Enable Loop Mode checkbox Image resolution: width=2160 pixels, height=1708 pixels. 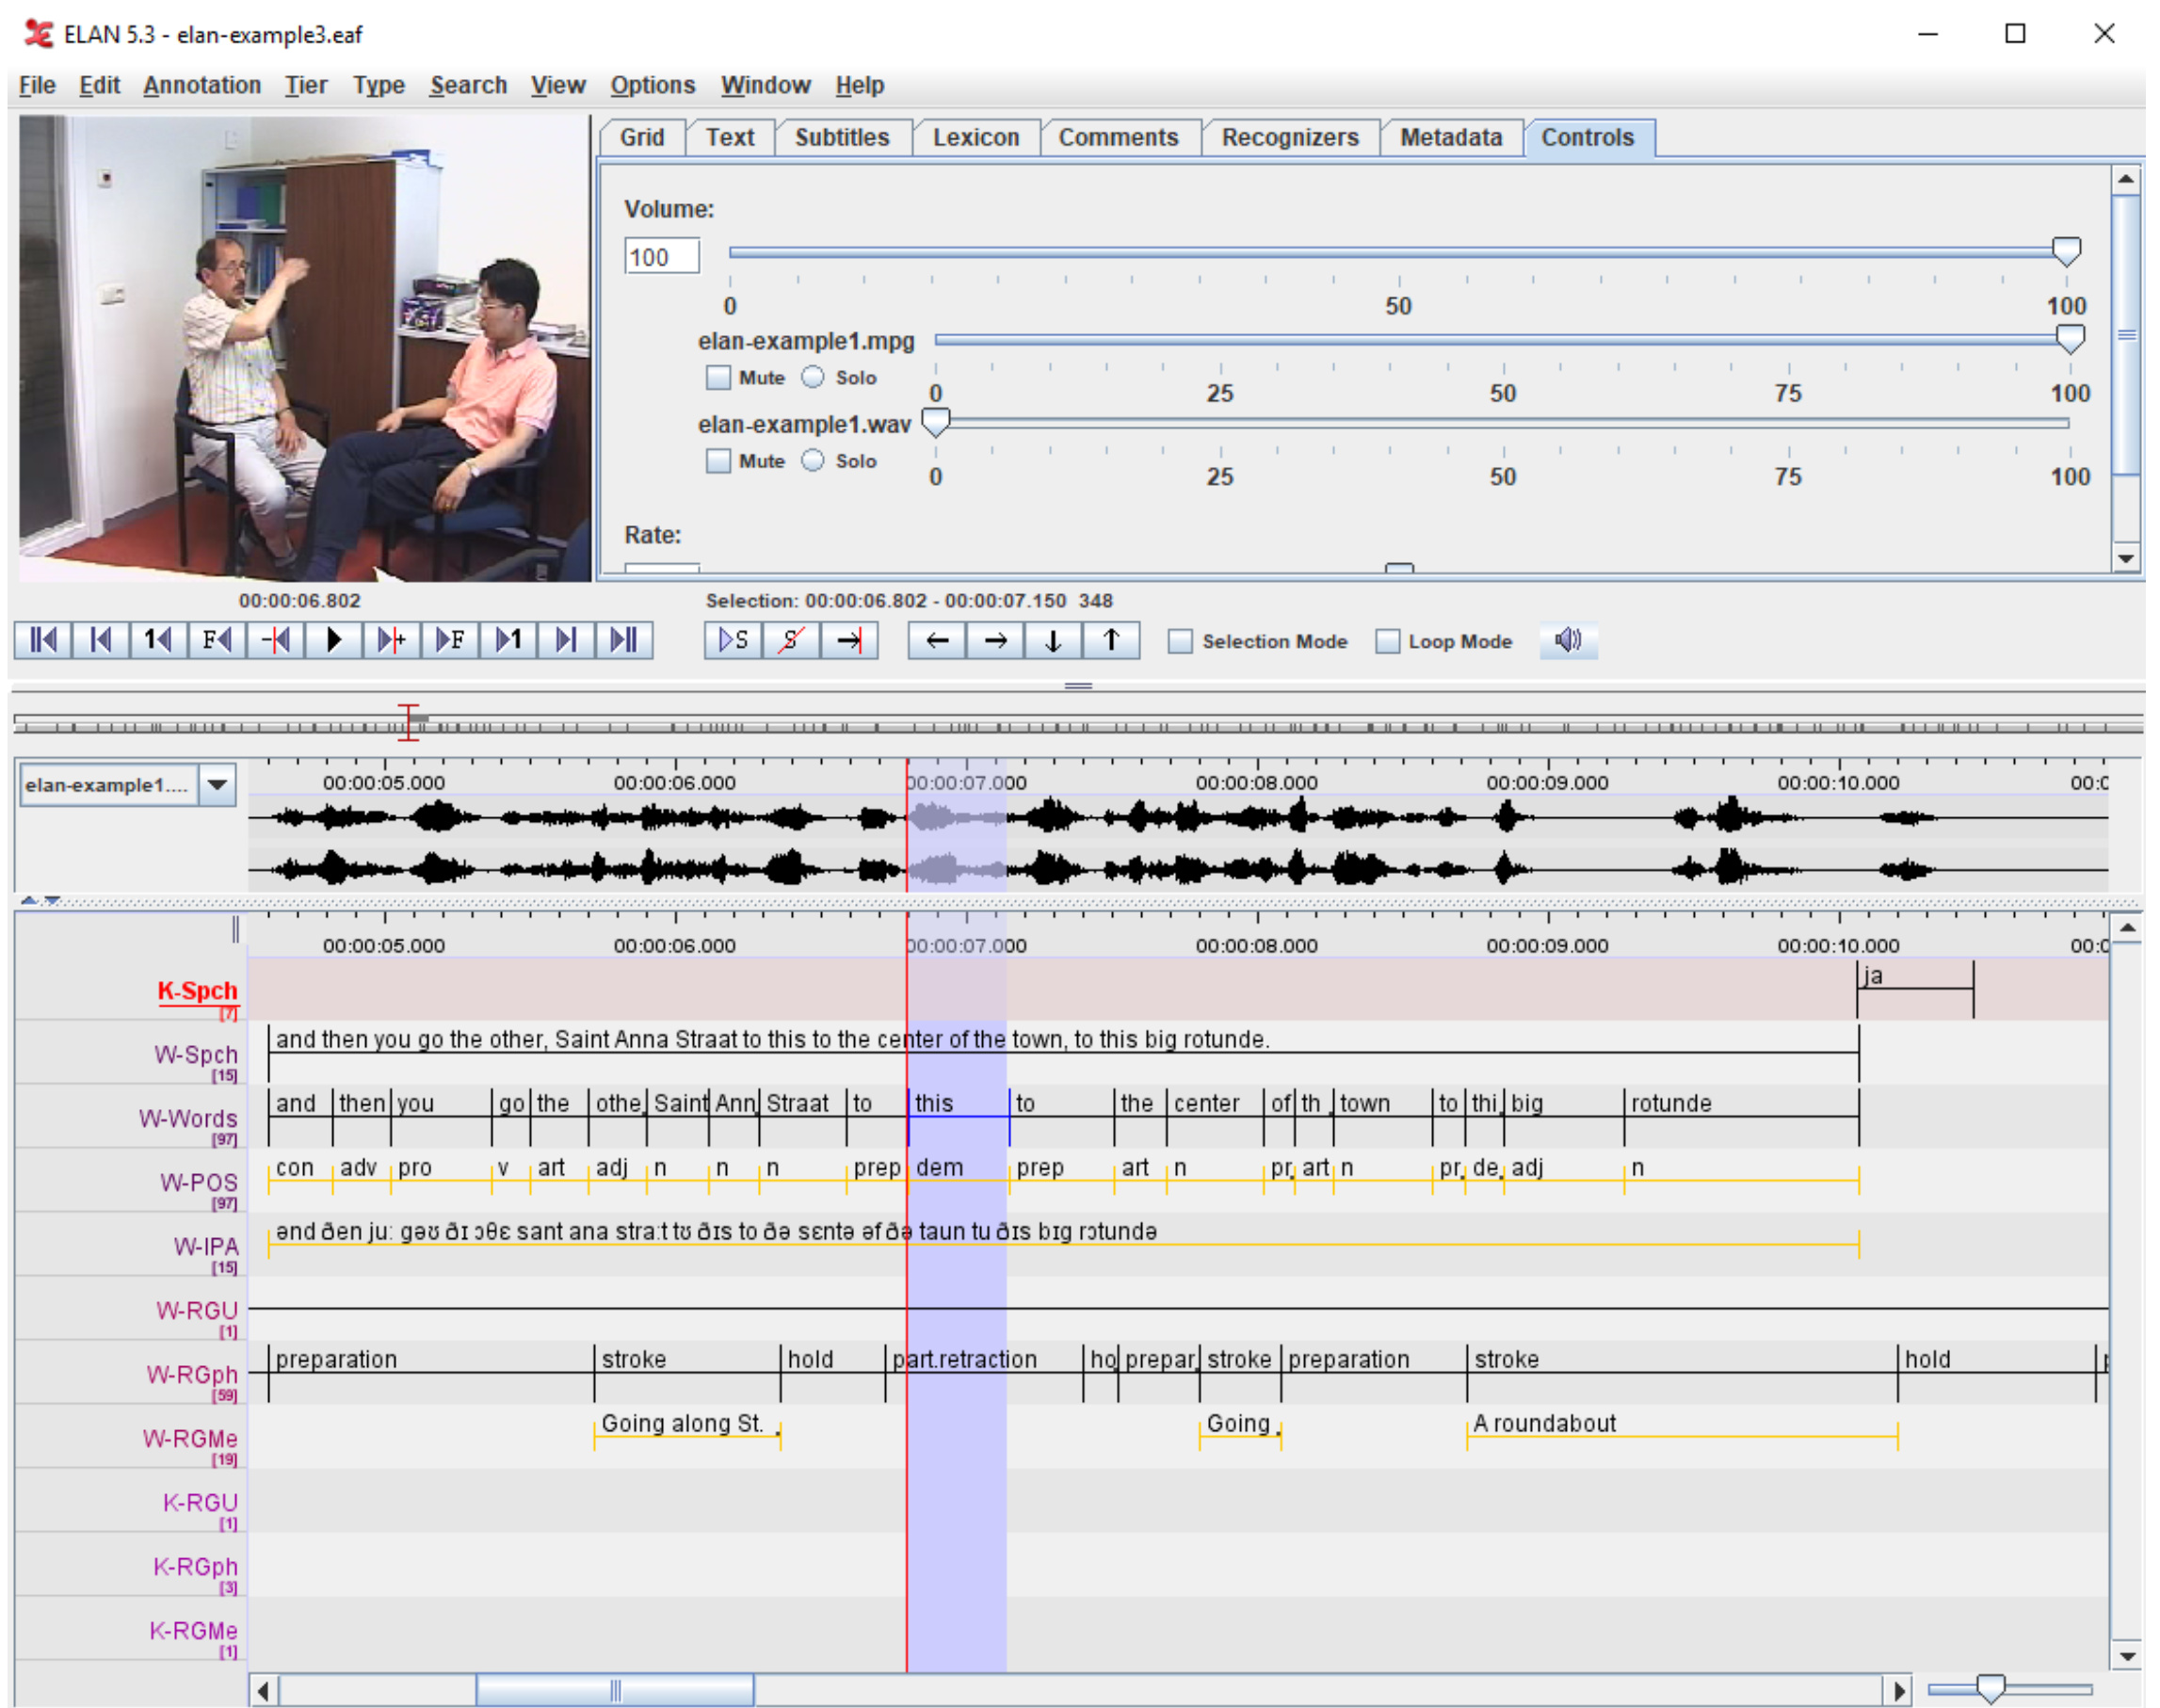click(x=1387, y=641)
